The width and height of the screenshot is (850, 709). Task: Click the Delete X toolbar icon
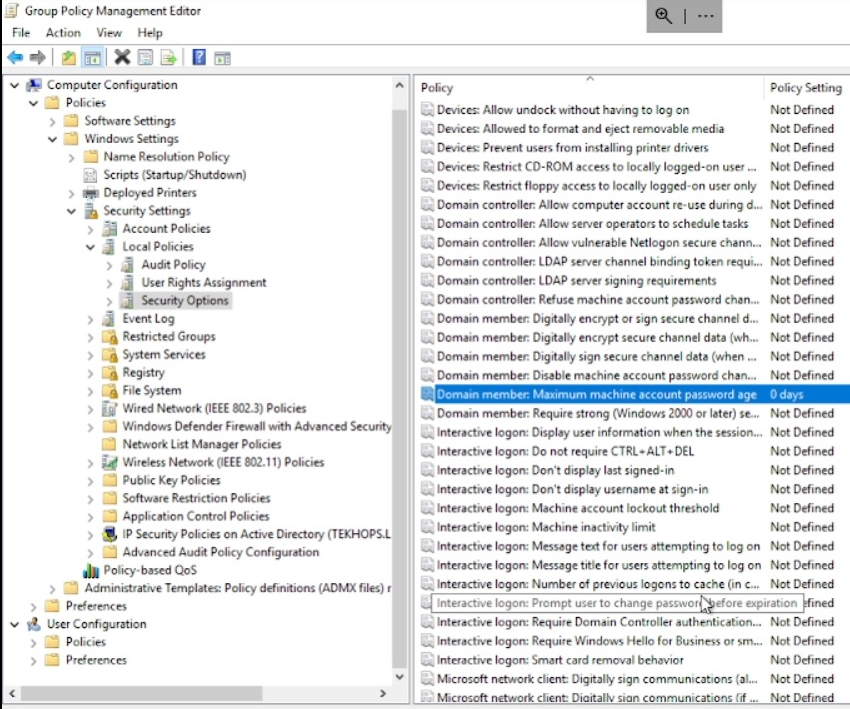click(123, 57)
